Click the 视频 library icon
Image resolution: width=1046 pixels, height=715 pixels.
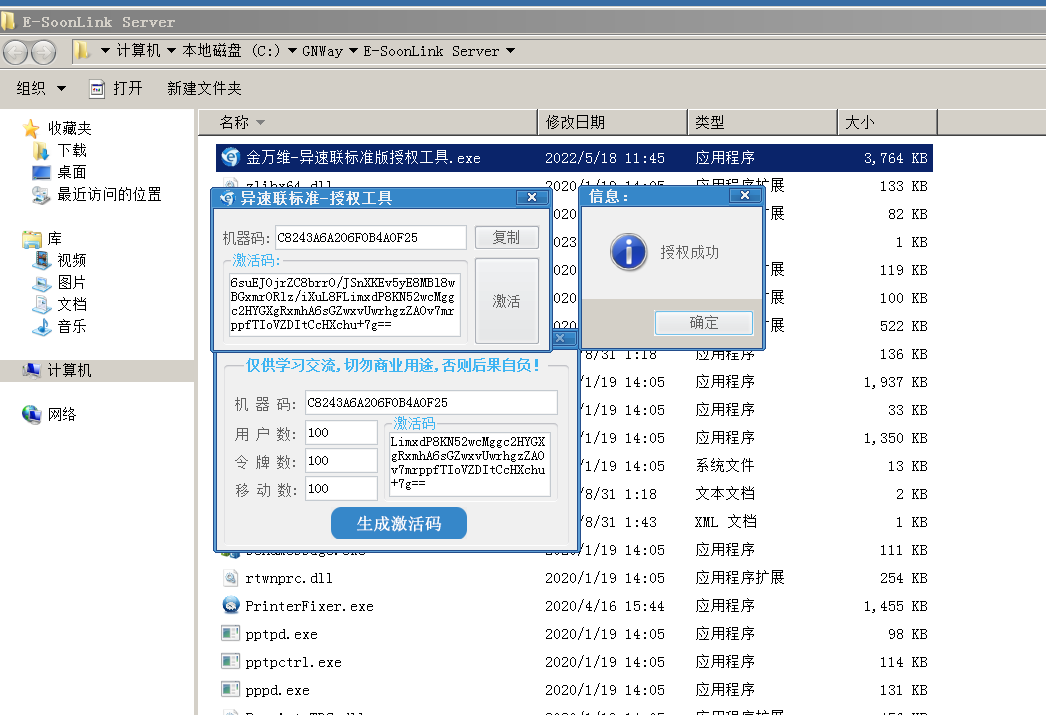(42, 260)
